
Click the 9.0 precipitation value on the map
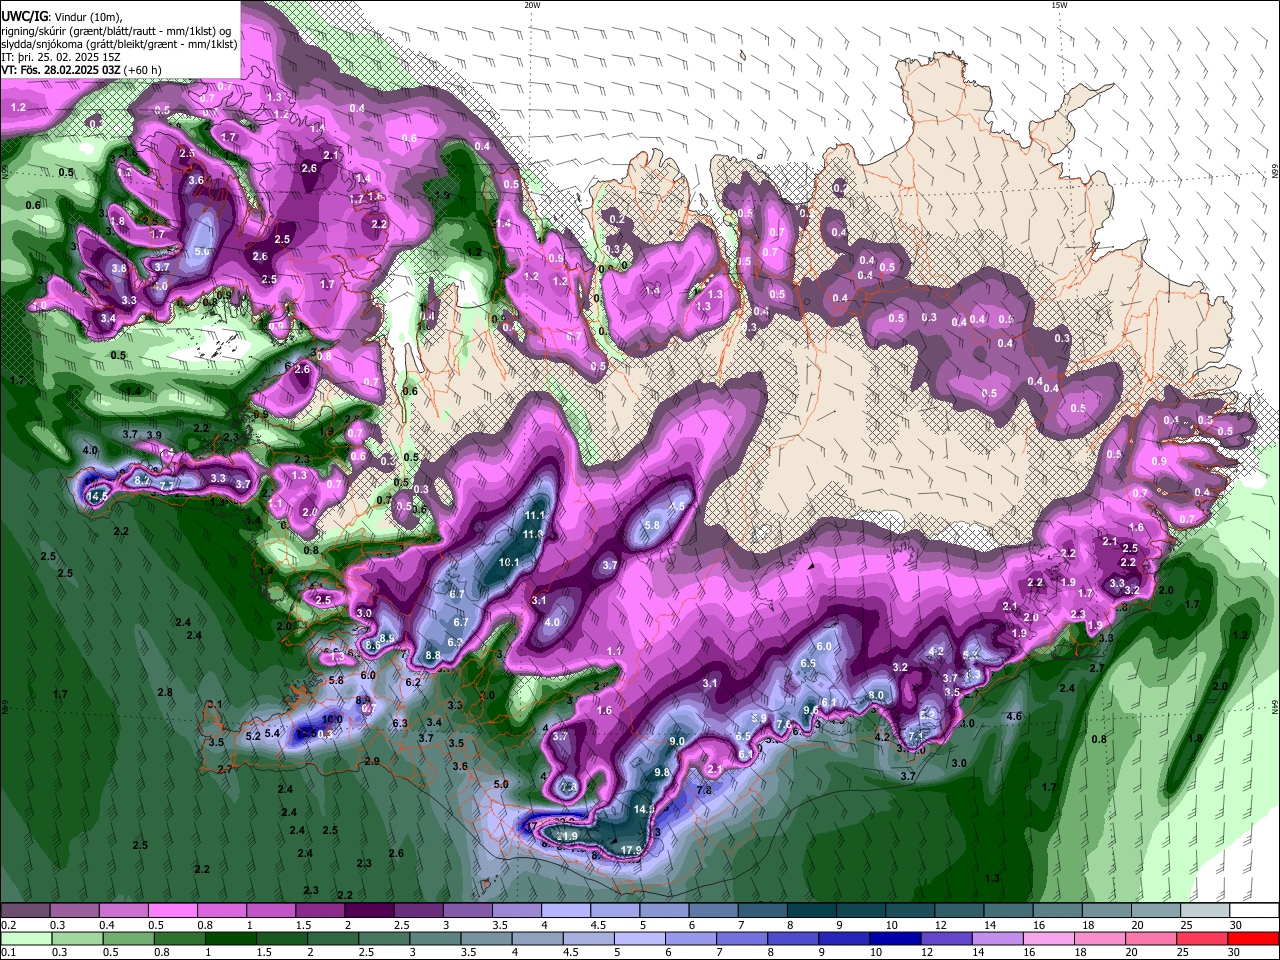[677, 741]
